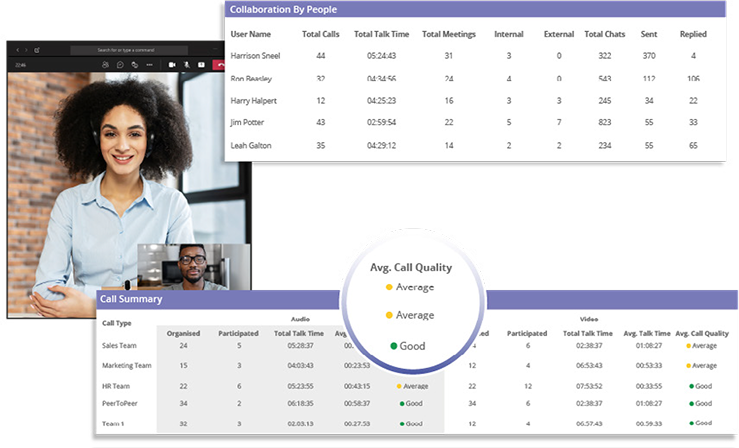The image size is (739, 448).
Task: Open the meeting chat icon
Action: 120,65
